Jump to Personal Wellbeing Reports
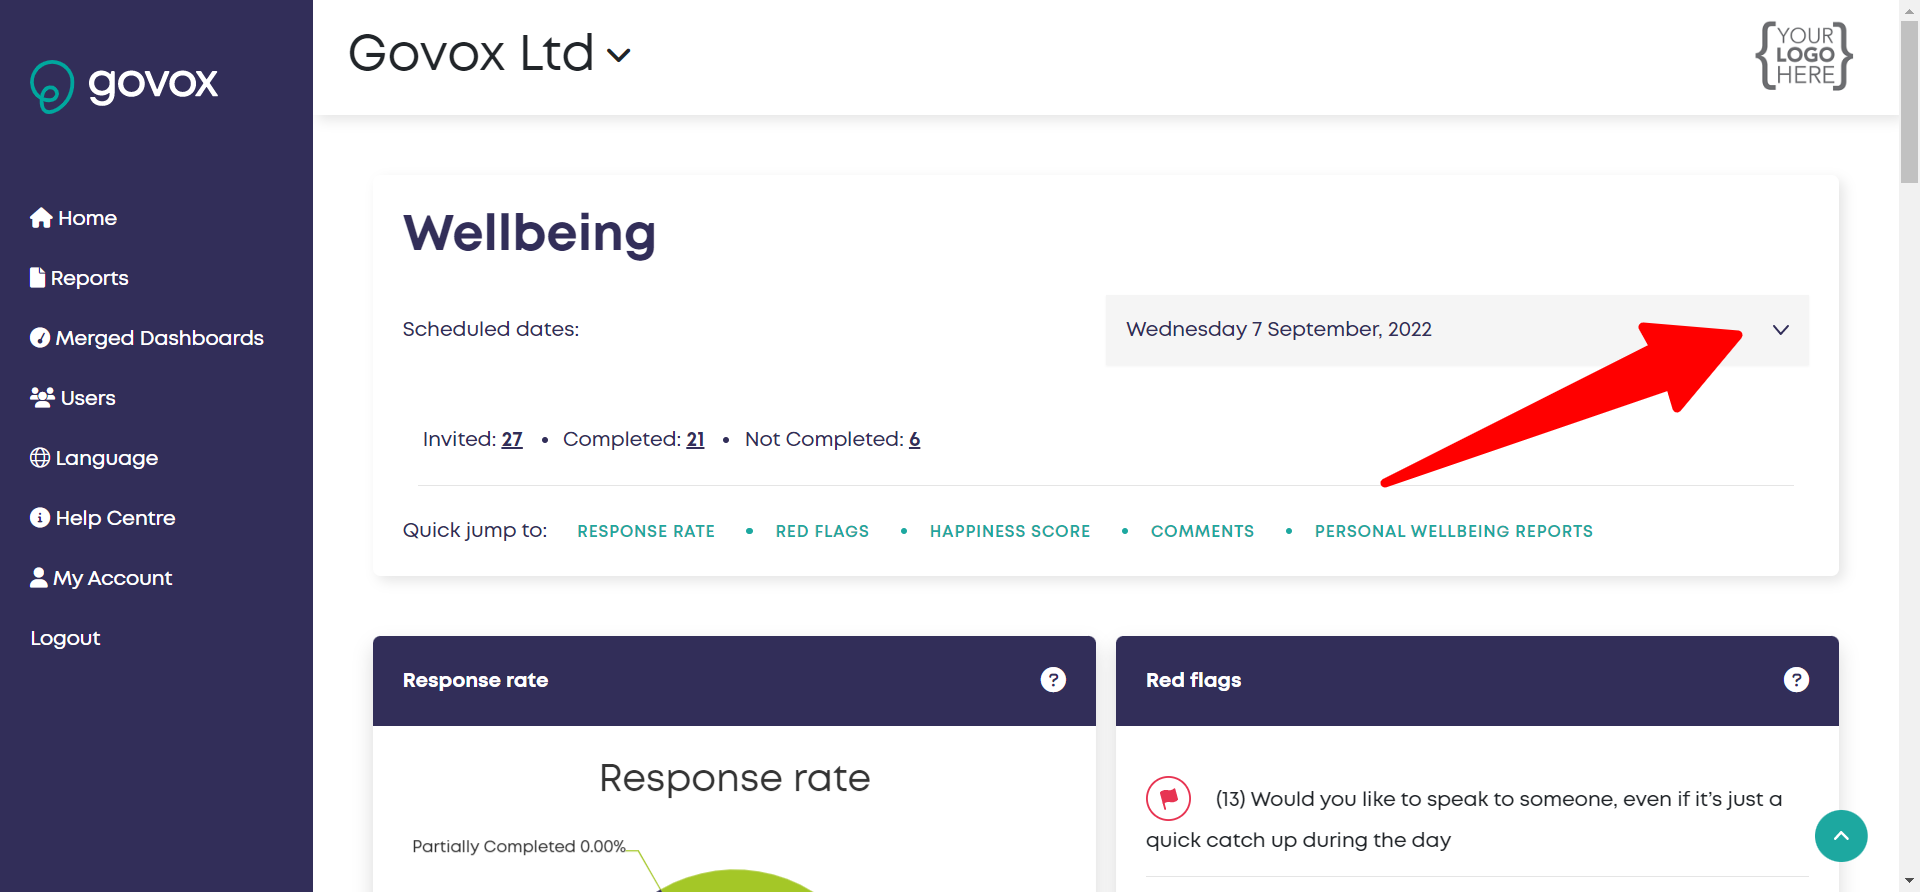This screenshot has height=892, width=1920. click(x=1453, y=531)
